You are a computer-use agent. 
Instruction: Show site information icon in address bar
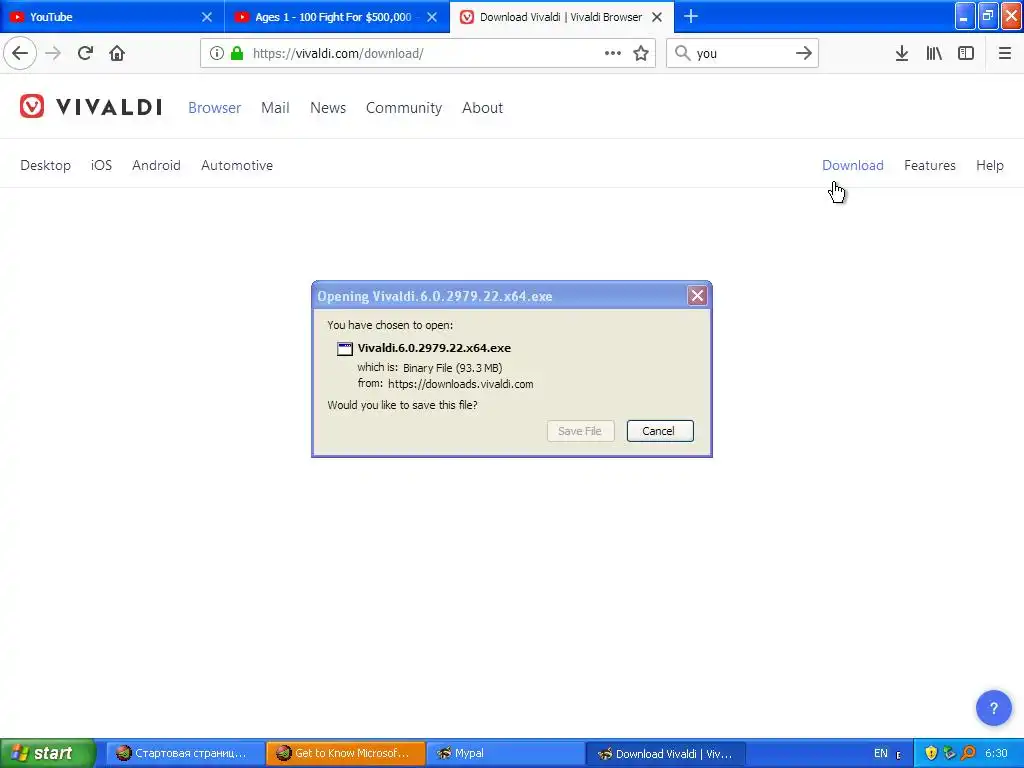pyautogui.click(x=217, y=53)
